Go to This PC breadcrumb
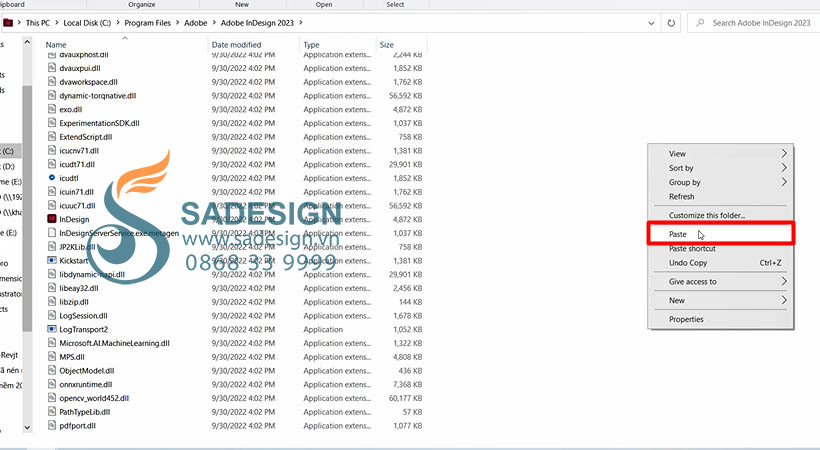The width and height of the screenshot is (820, 450). click(x=38, y=23)
